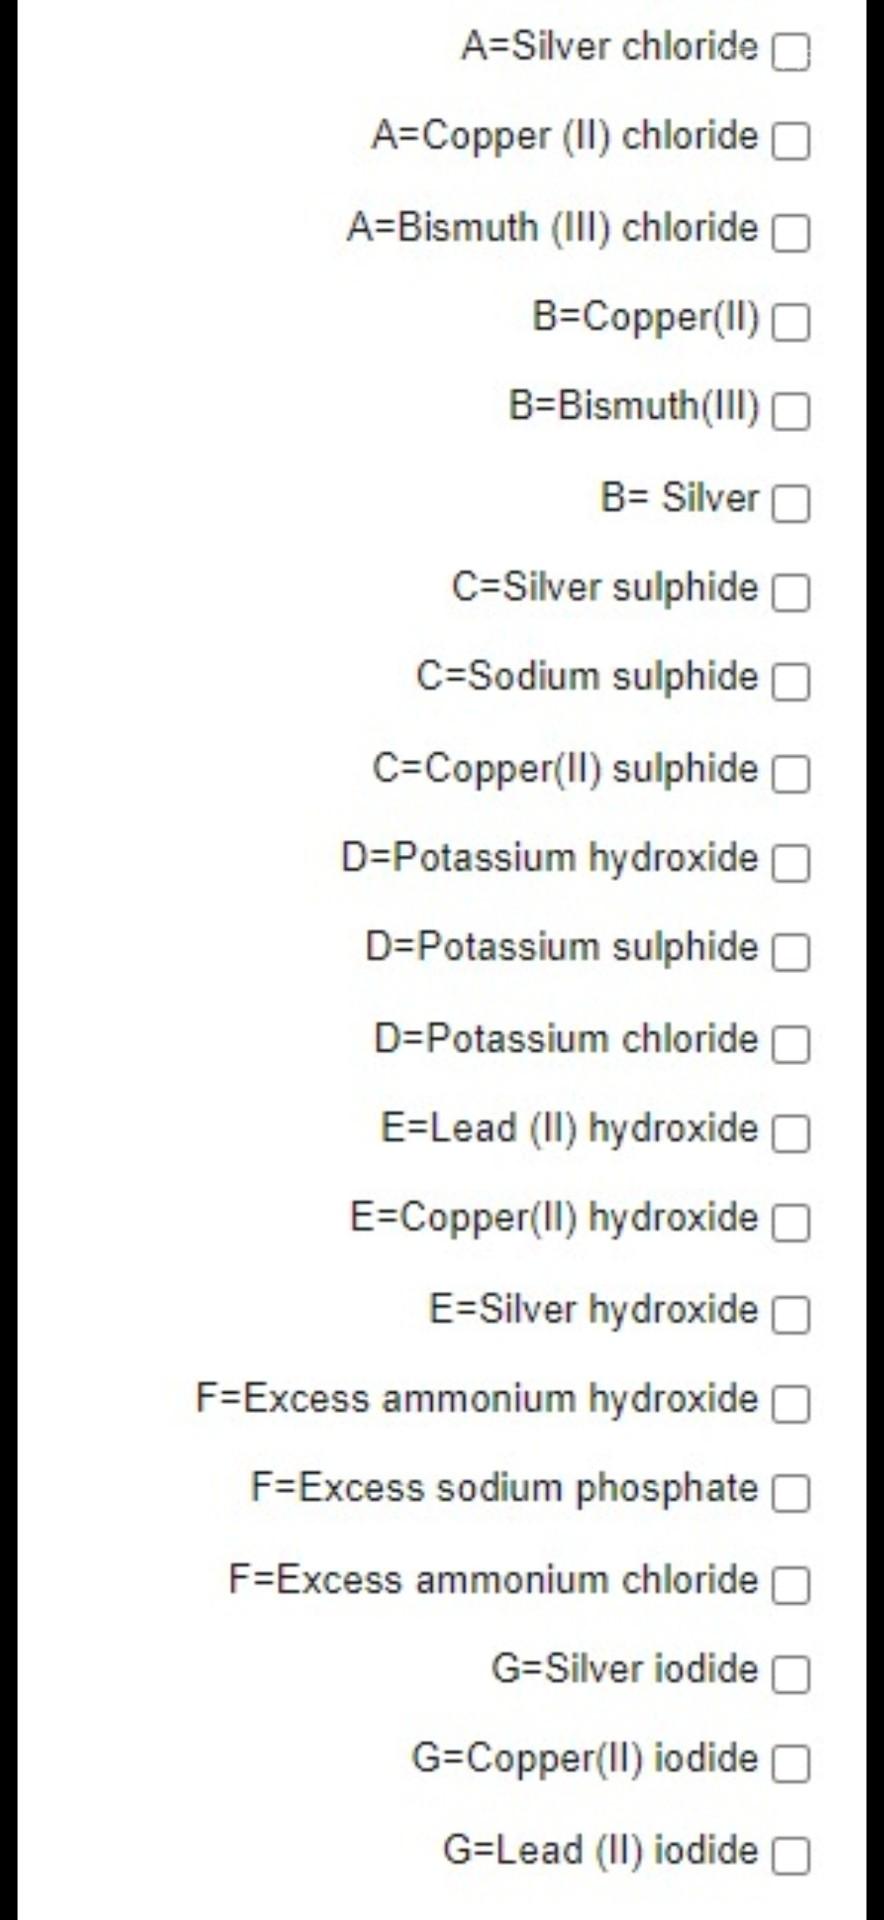Select C=Copper(II) sulphide option

pos(791,774)
